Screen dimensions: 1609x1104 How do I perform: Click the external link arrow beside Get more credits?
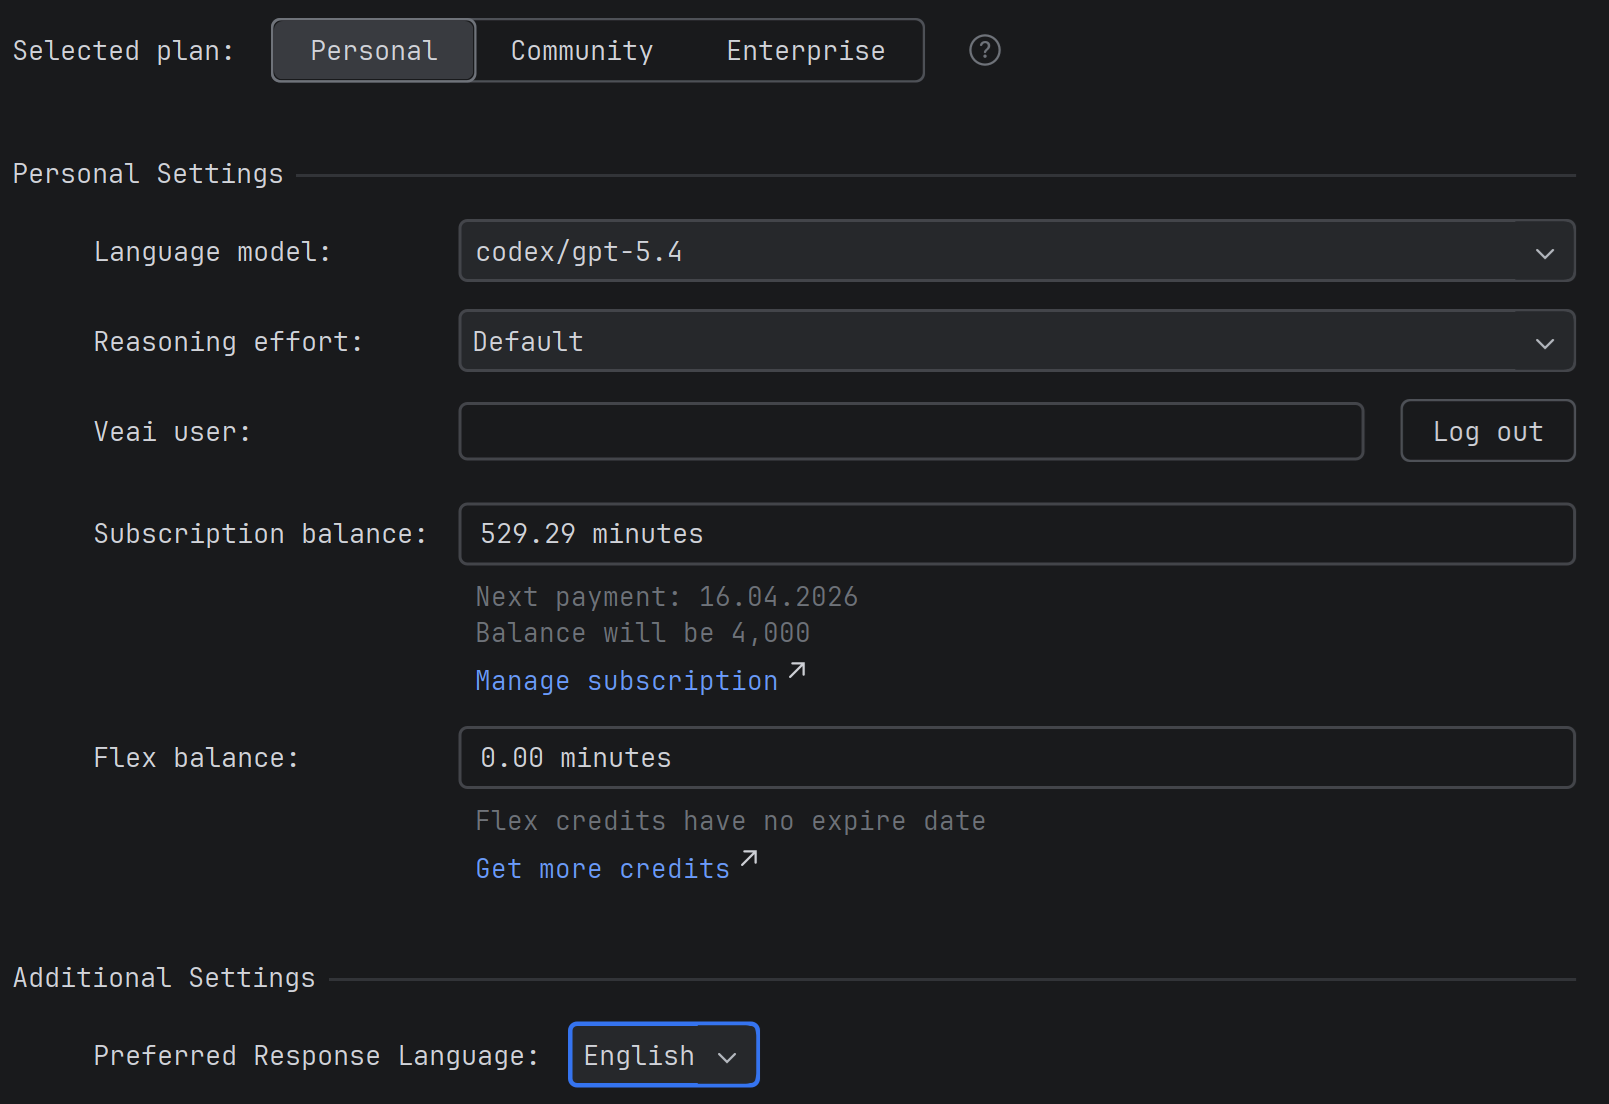pyautogui.click(x=747, y=858)
